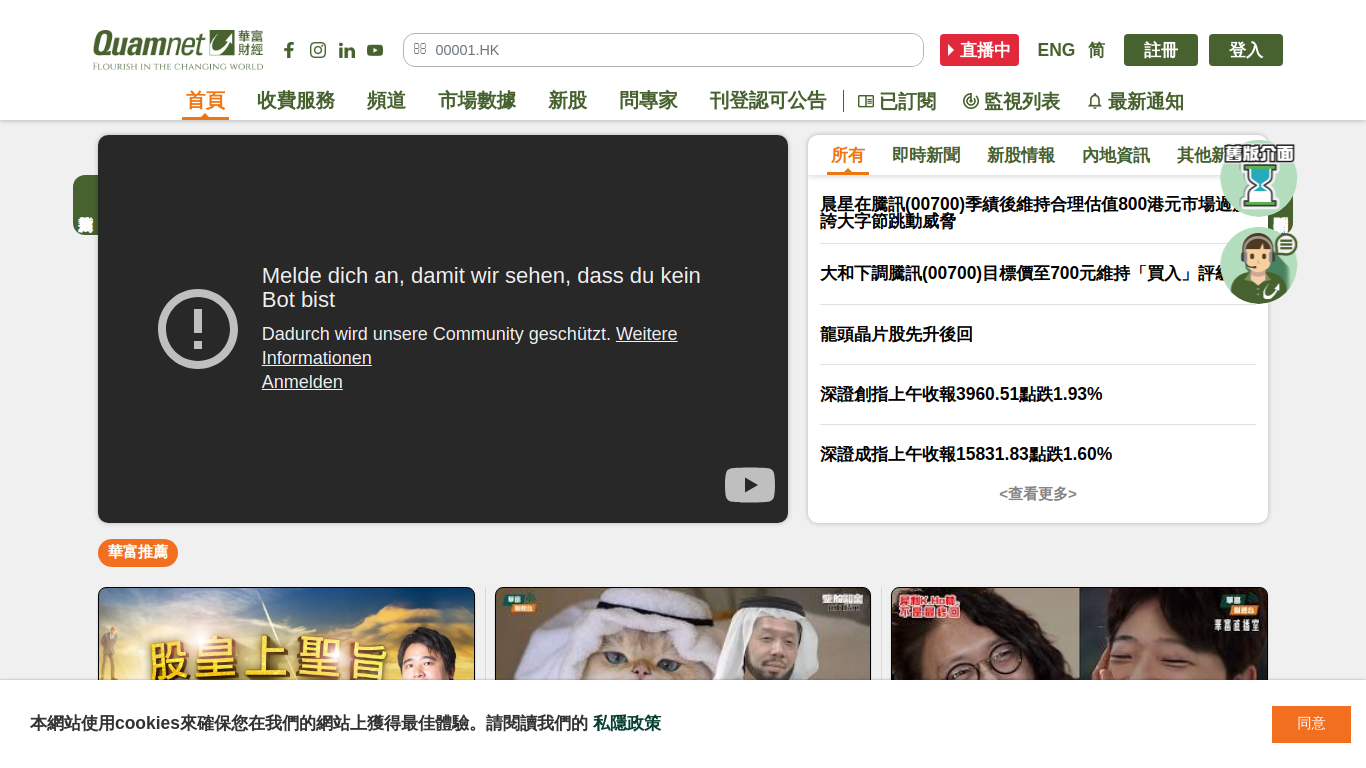The image size is (1366, 768).
Task: Open the 私隱政策 privacy policy link
Action: click(x=627, y=723)
